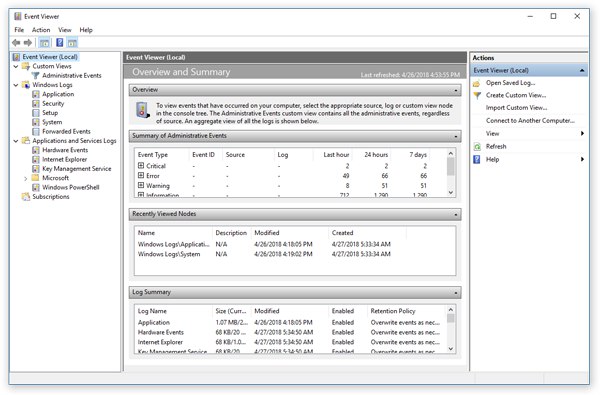Click the Back arrow toolbar icon

point(16,42)
